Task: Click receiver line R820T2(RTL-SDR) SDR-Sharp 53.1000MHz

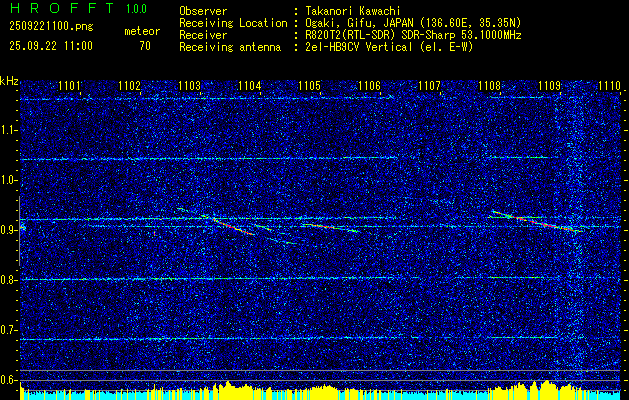Action: point(413,35)
